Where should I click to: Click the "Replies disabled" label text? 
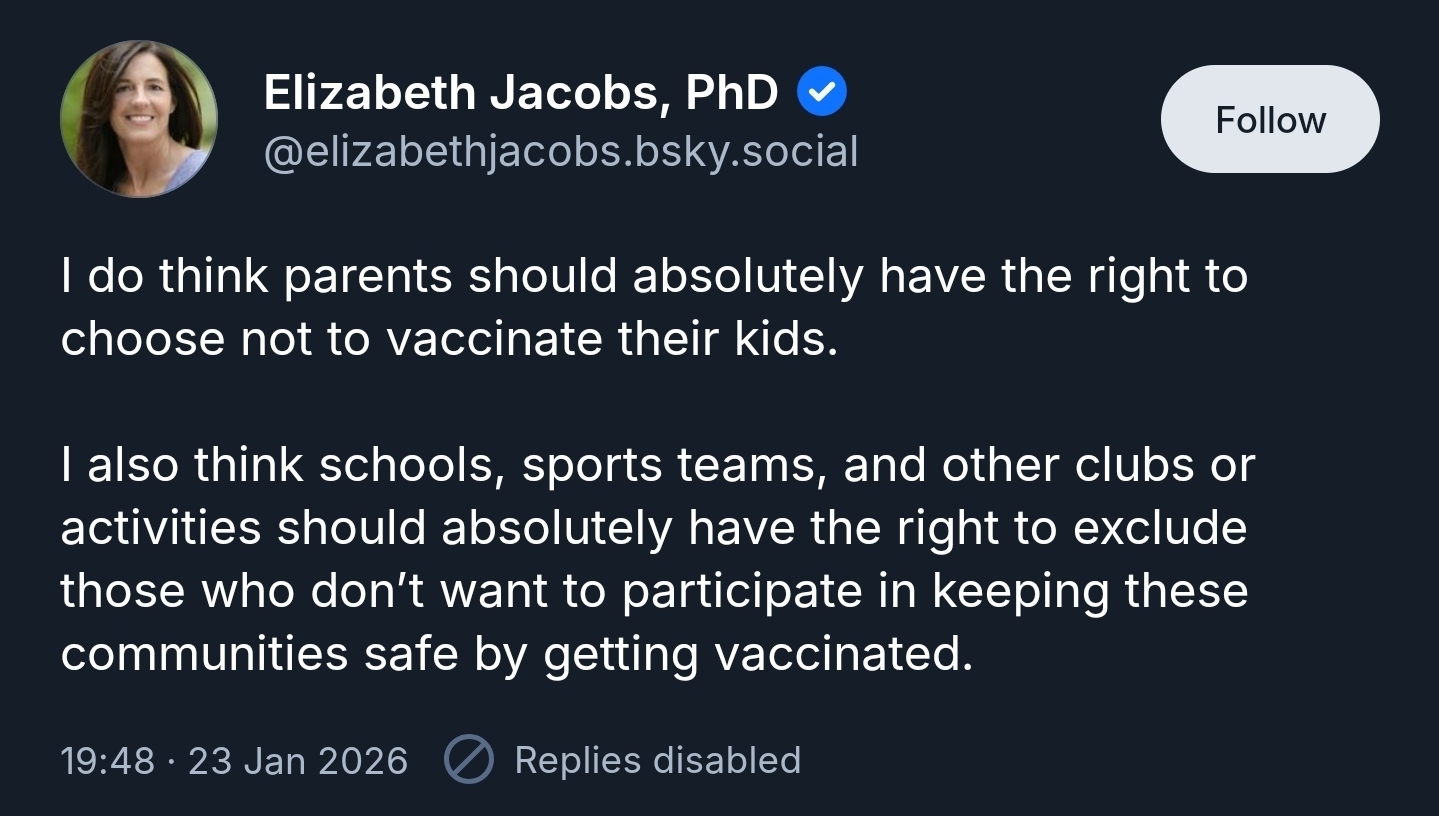click(657, 760)
